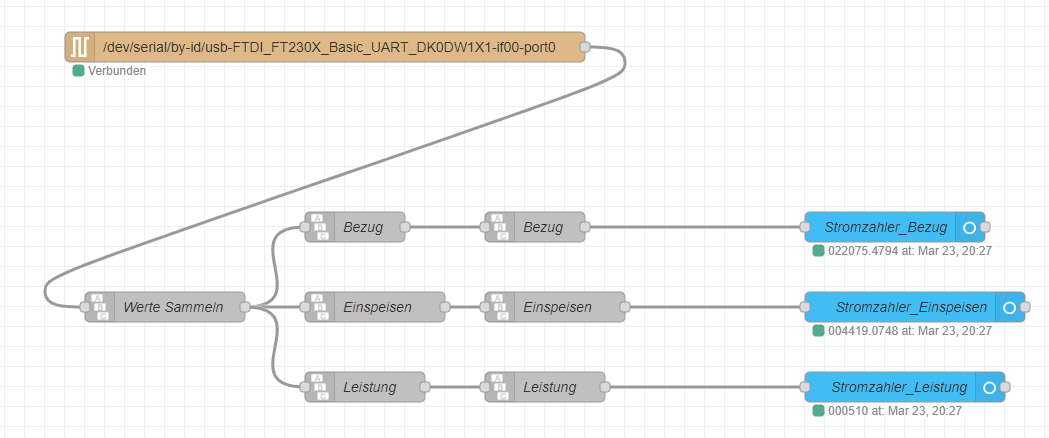
Task: Click the output port of serial node
Action: (585, 47)
